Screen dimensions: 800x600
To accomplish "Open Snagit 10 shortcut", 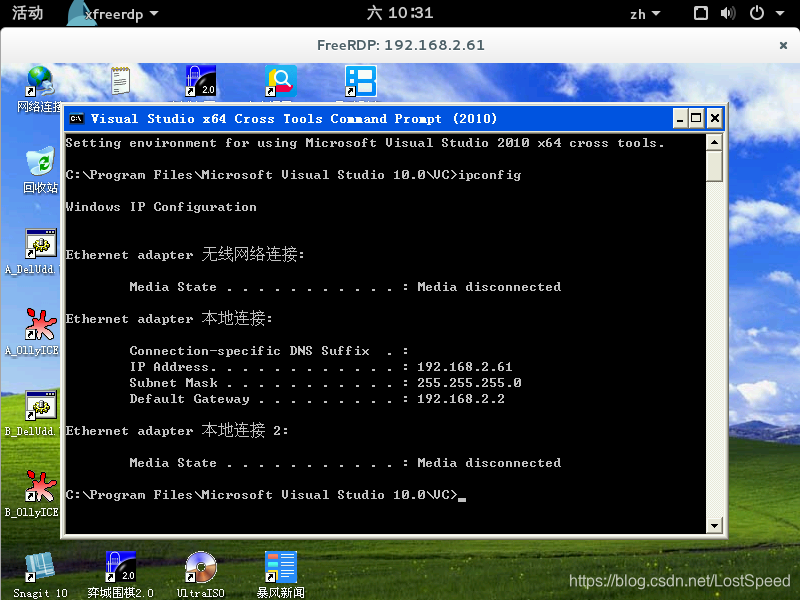I will tap(40, 574).
